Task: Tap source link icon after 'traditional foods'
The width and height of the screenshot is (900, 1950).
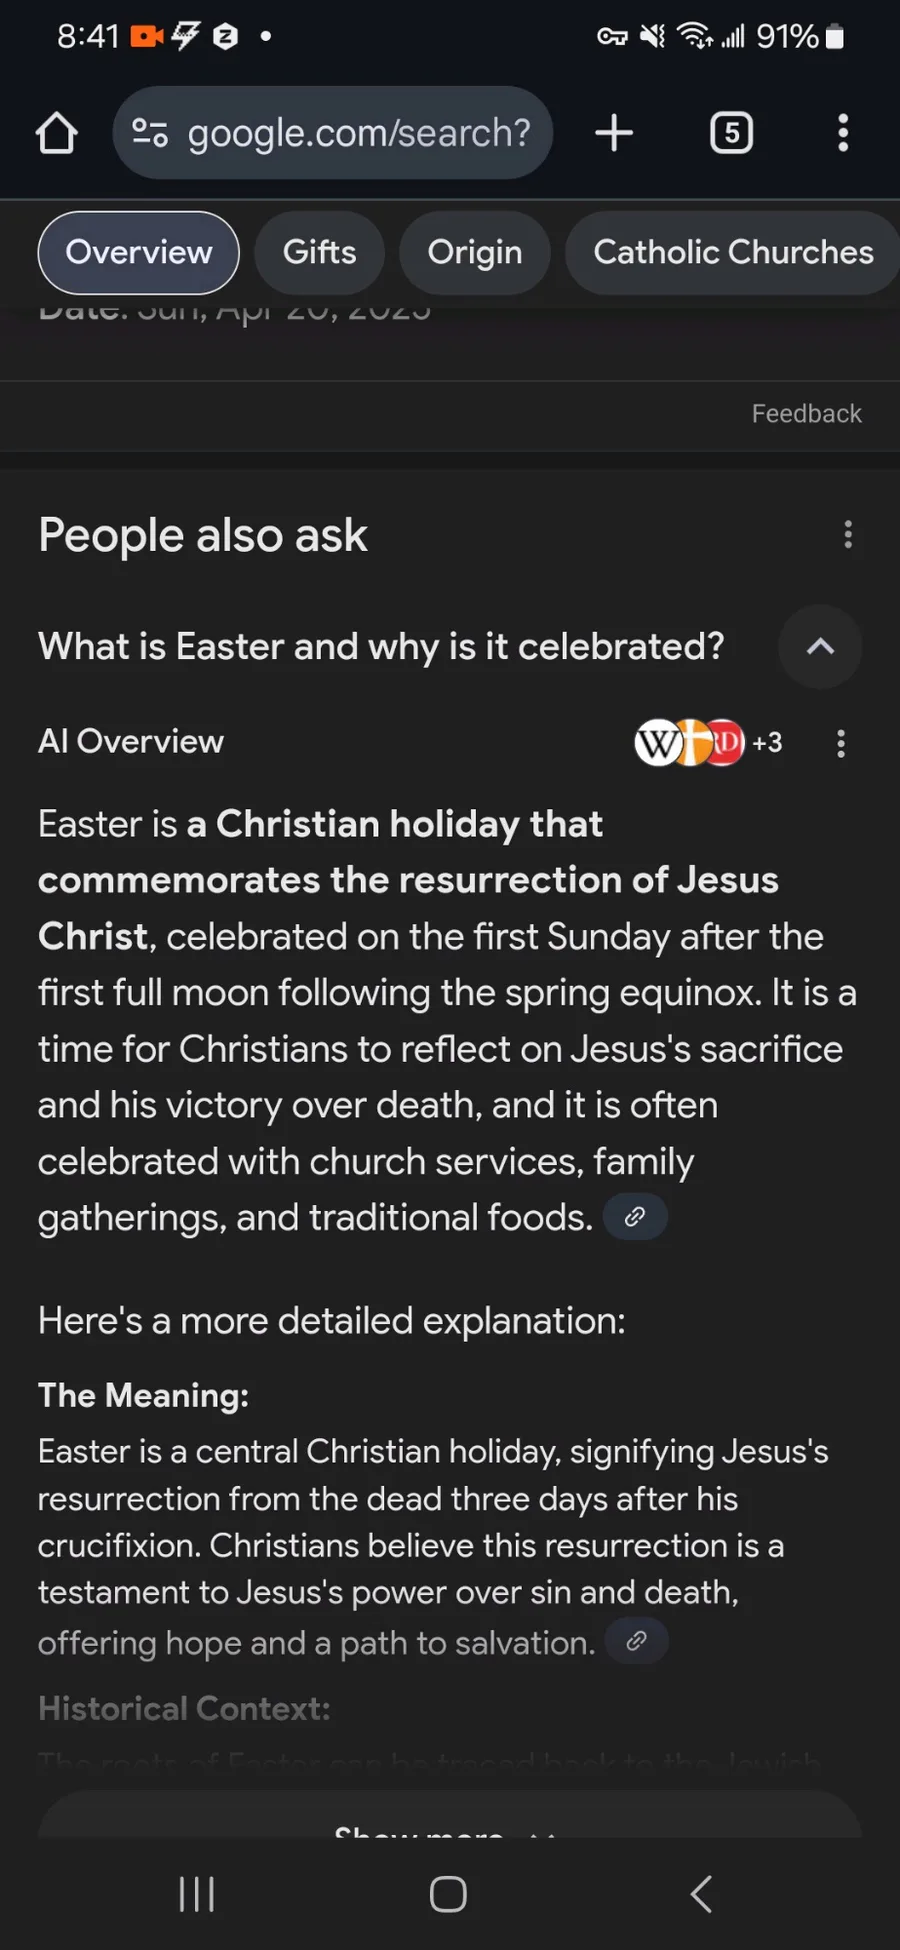Action: [635, 1217]
